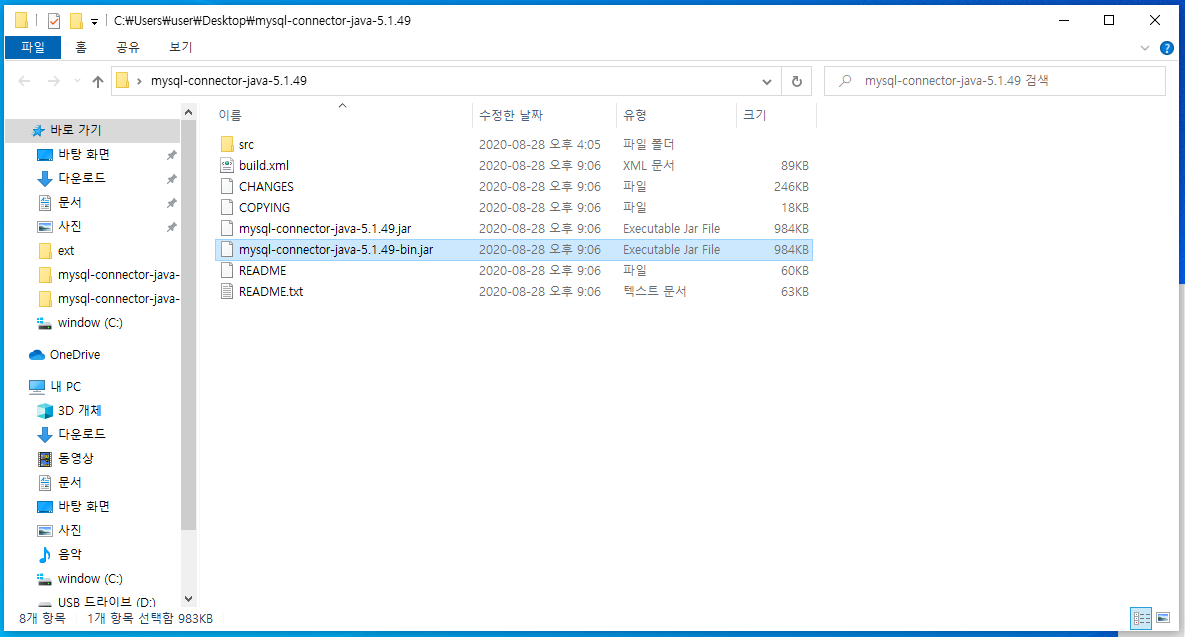Select the mysql-connector-java-5.1.49-bin.jar file name
This screenshot has height=637, width=1185.
point(336,249)
